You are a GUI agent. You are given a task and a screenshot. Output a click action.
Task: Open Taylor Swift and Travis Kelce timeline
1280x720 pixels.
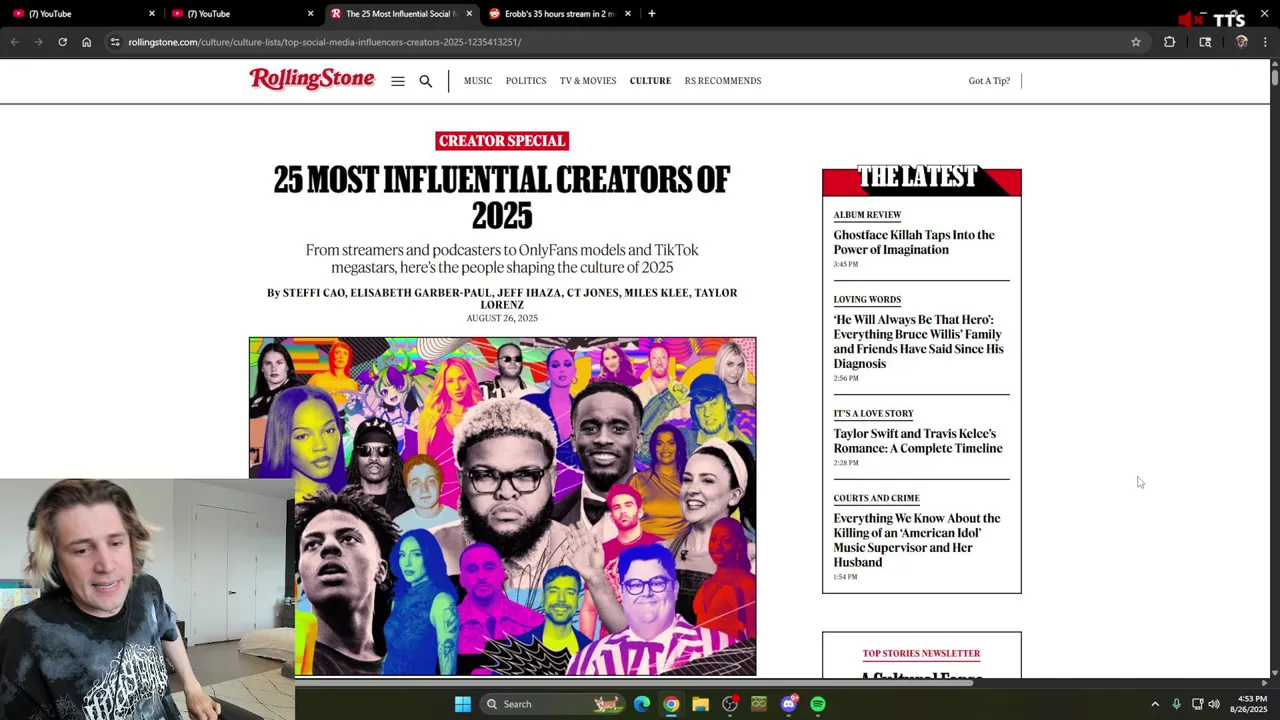pos(918,441)
